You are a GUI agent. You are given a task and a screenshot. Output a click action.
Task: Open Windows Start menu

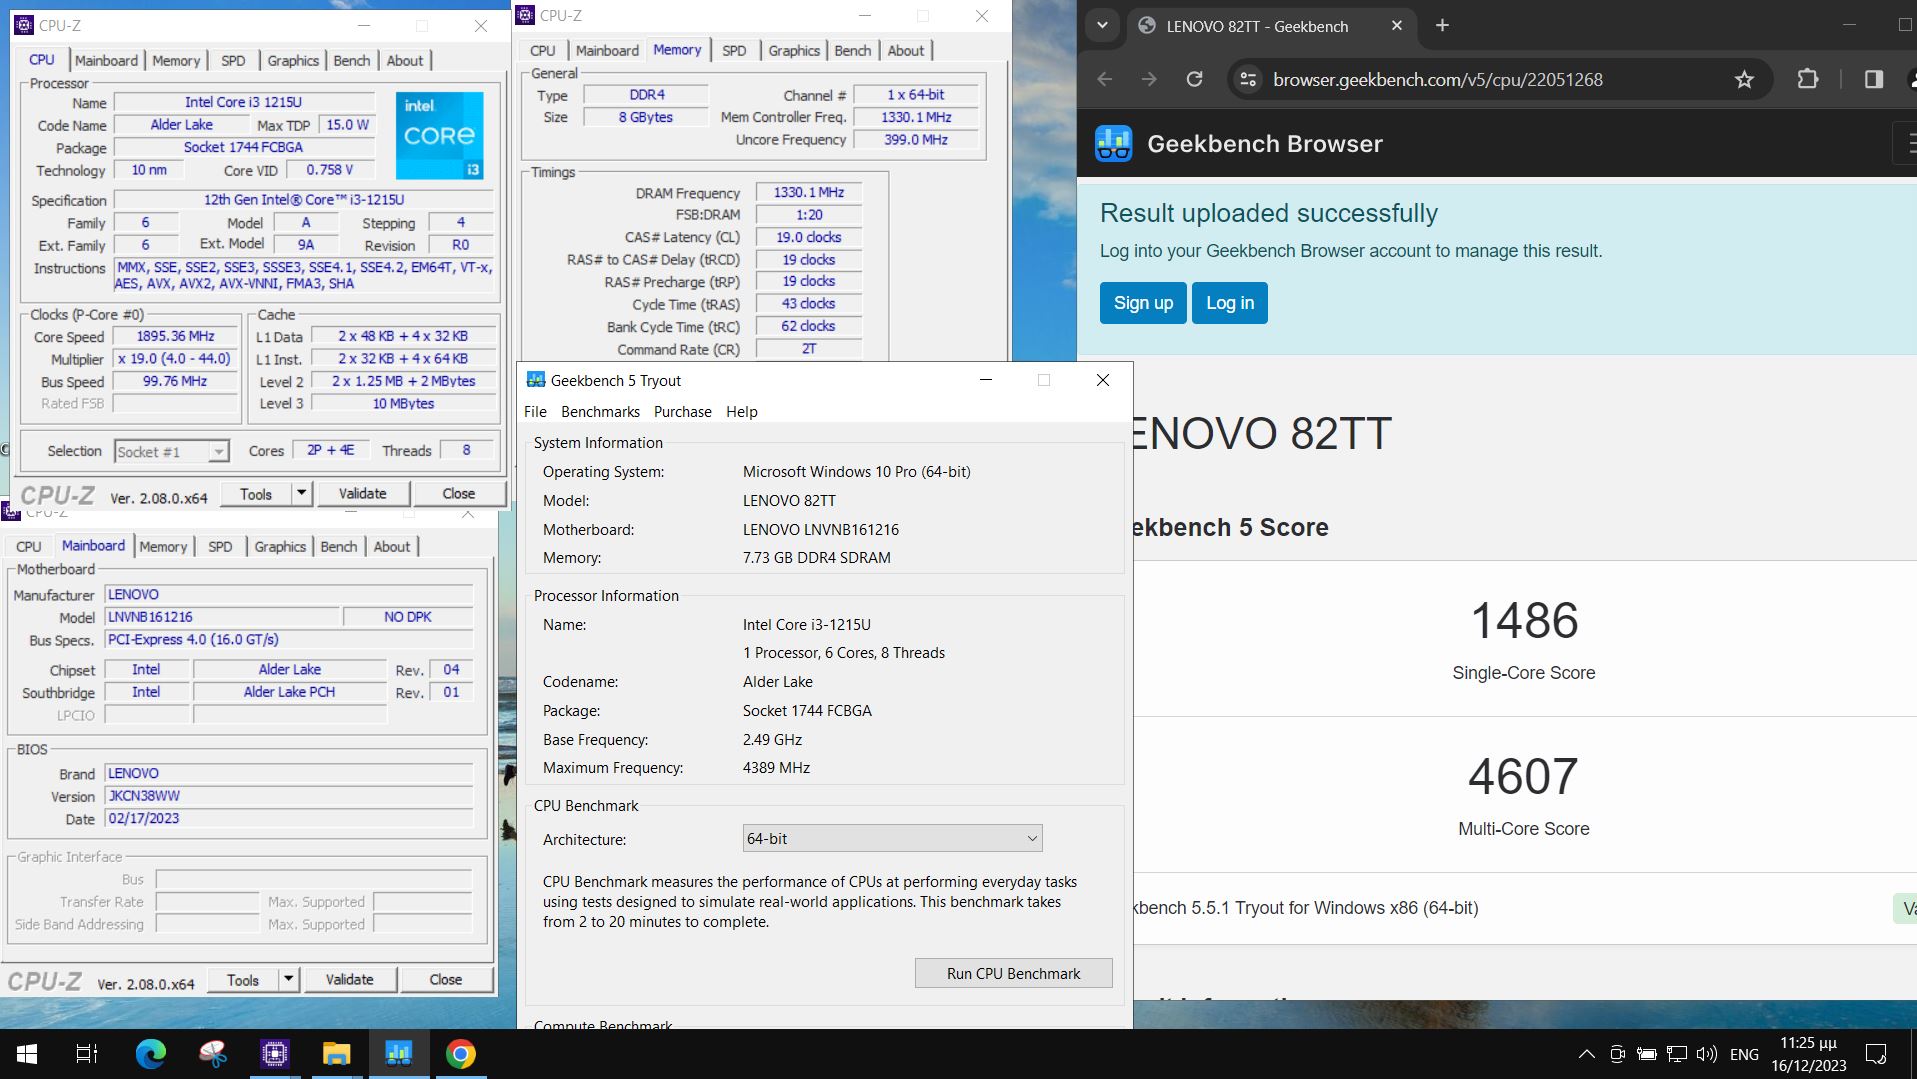27,1054
